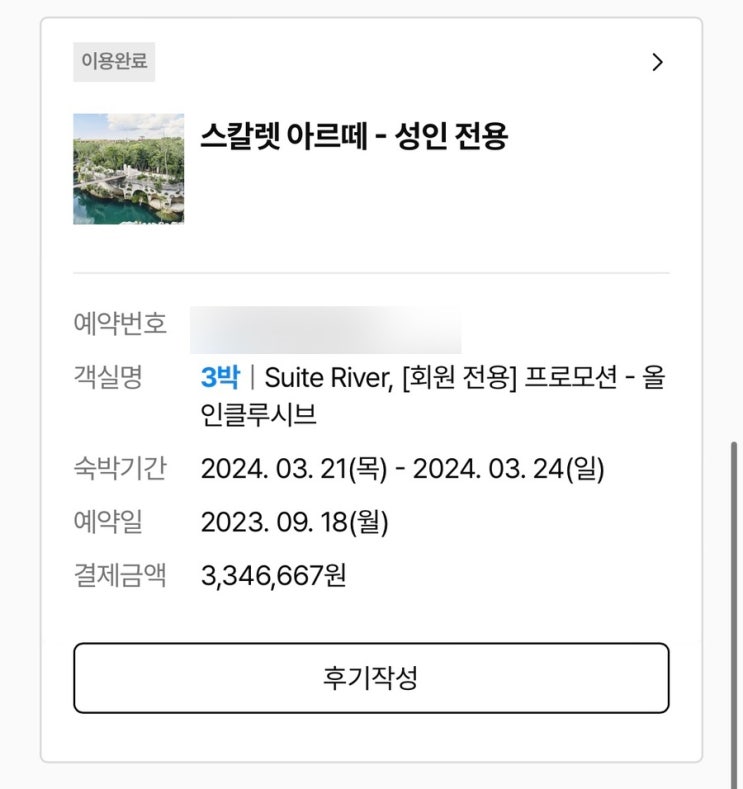Click the 결제금액 label
The height and width of the screenshot is (789, 743).
[119, 575]
